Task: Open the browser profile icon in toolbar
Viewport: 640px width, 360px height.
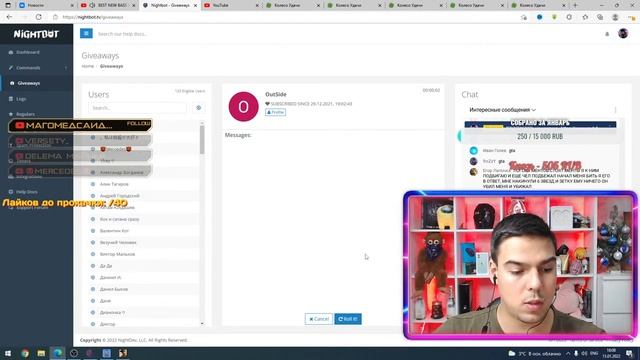Action: click(x=615, y=17)
